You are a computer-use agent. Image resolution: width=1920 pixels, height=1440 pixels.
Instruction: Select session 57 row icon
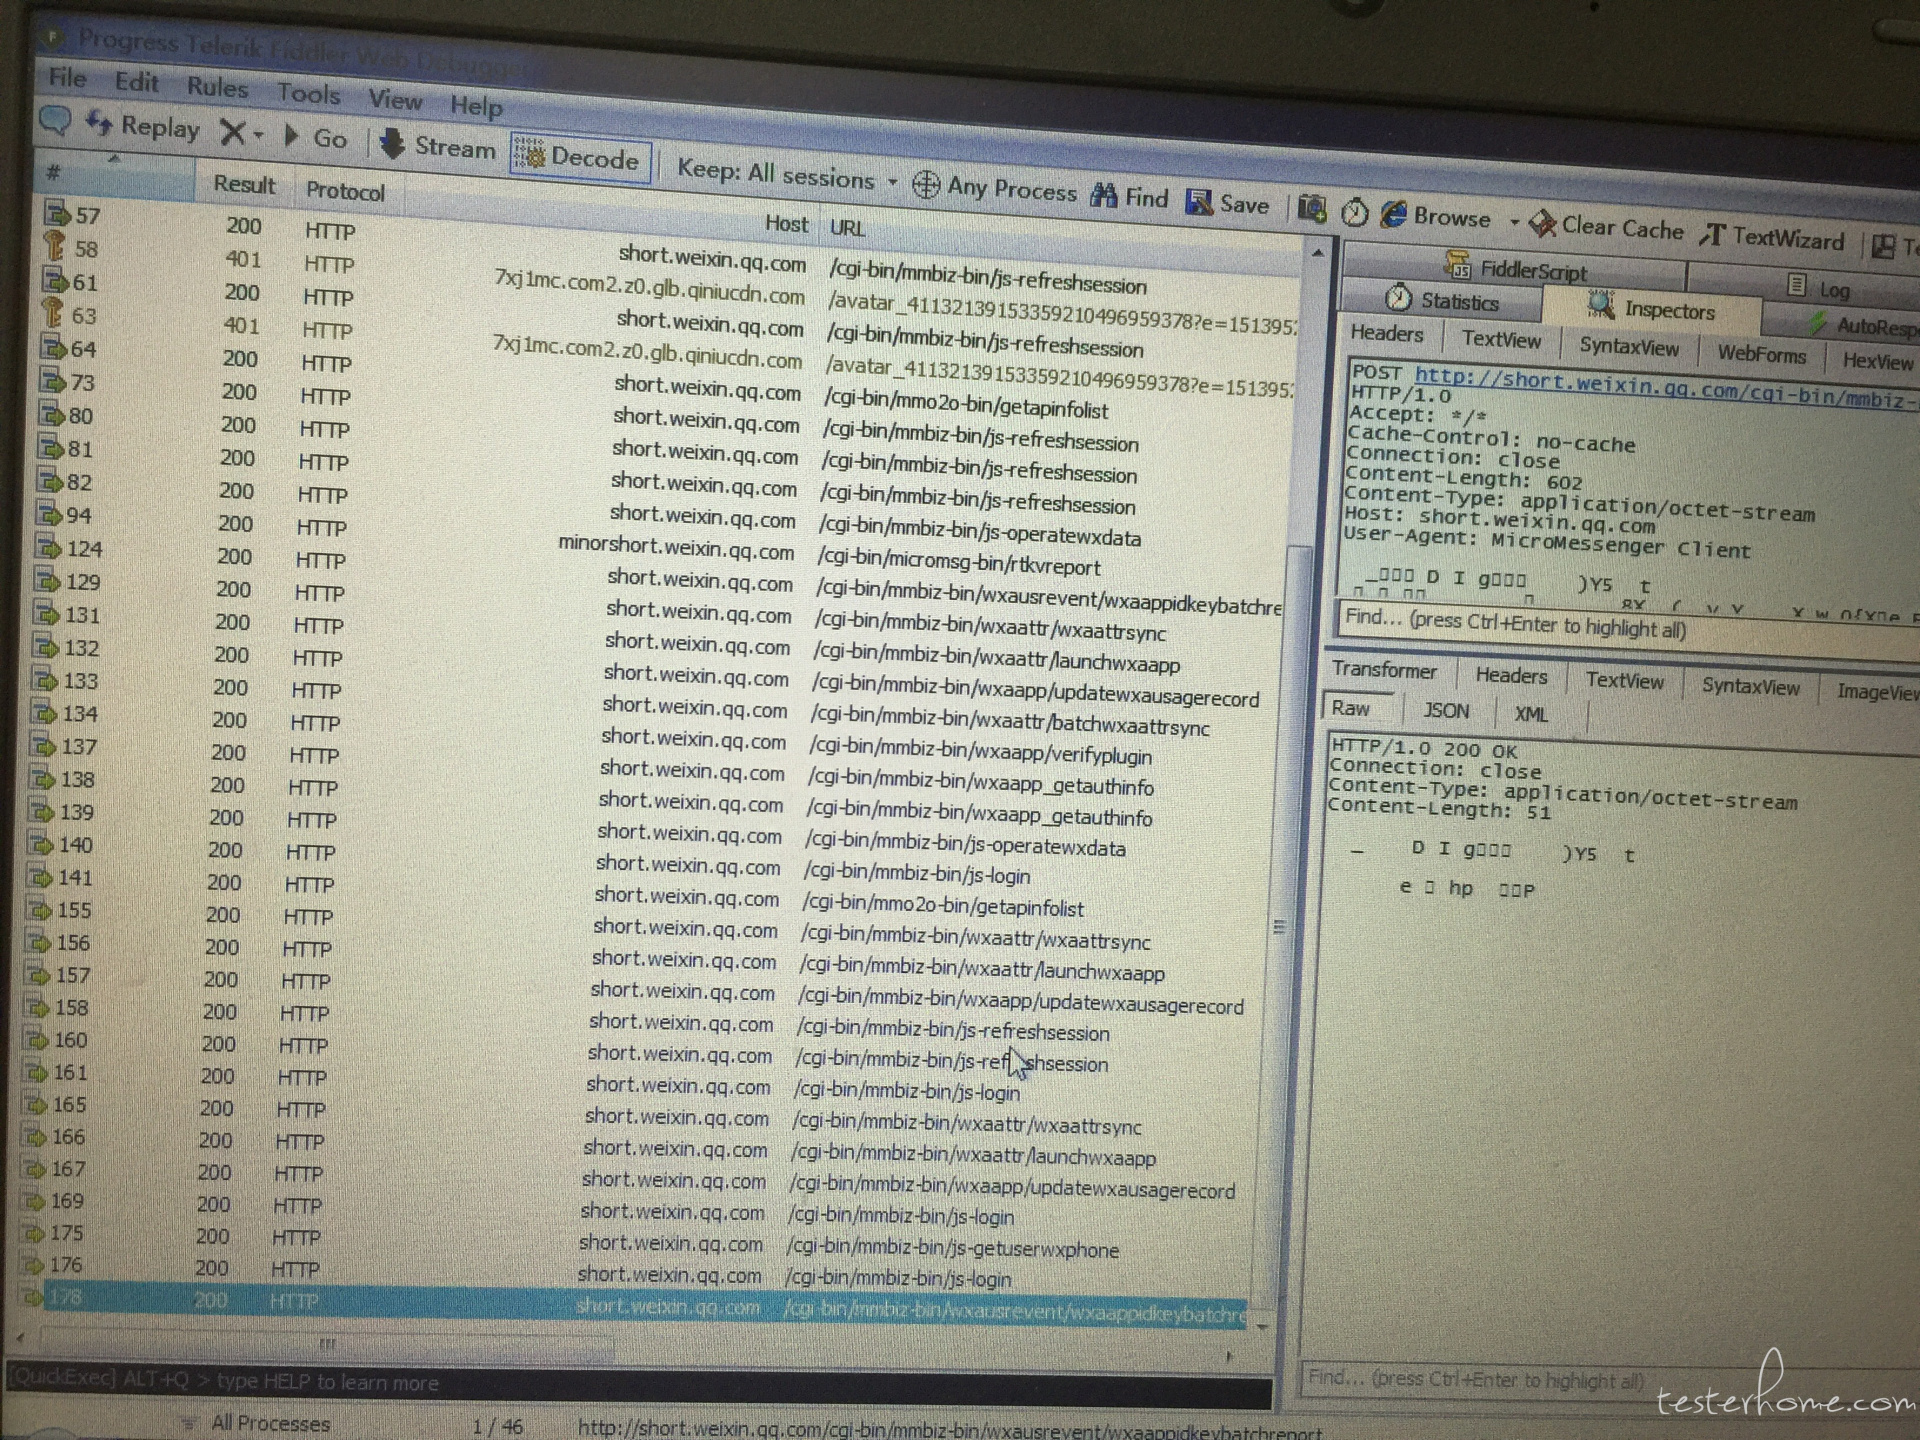[56, 213]
